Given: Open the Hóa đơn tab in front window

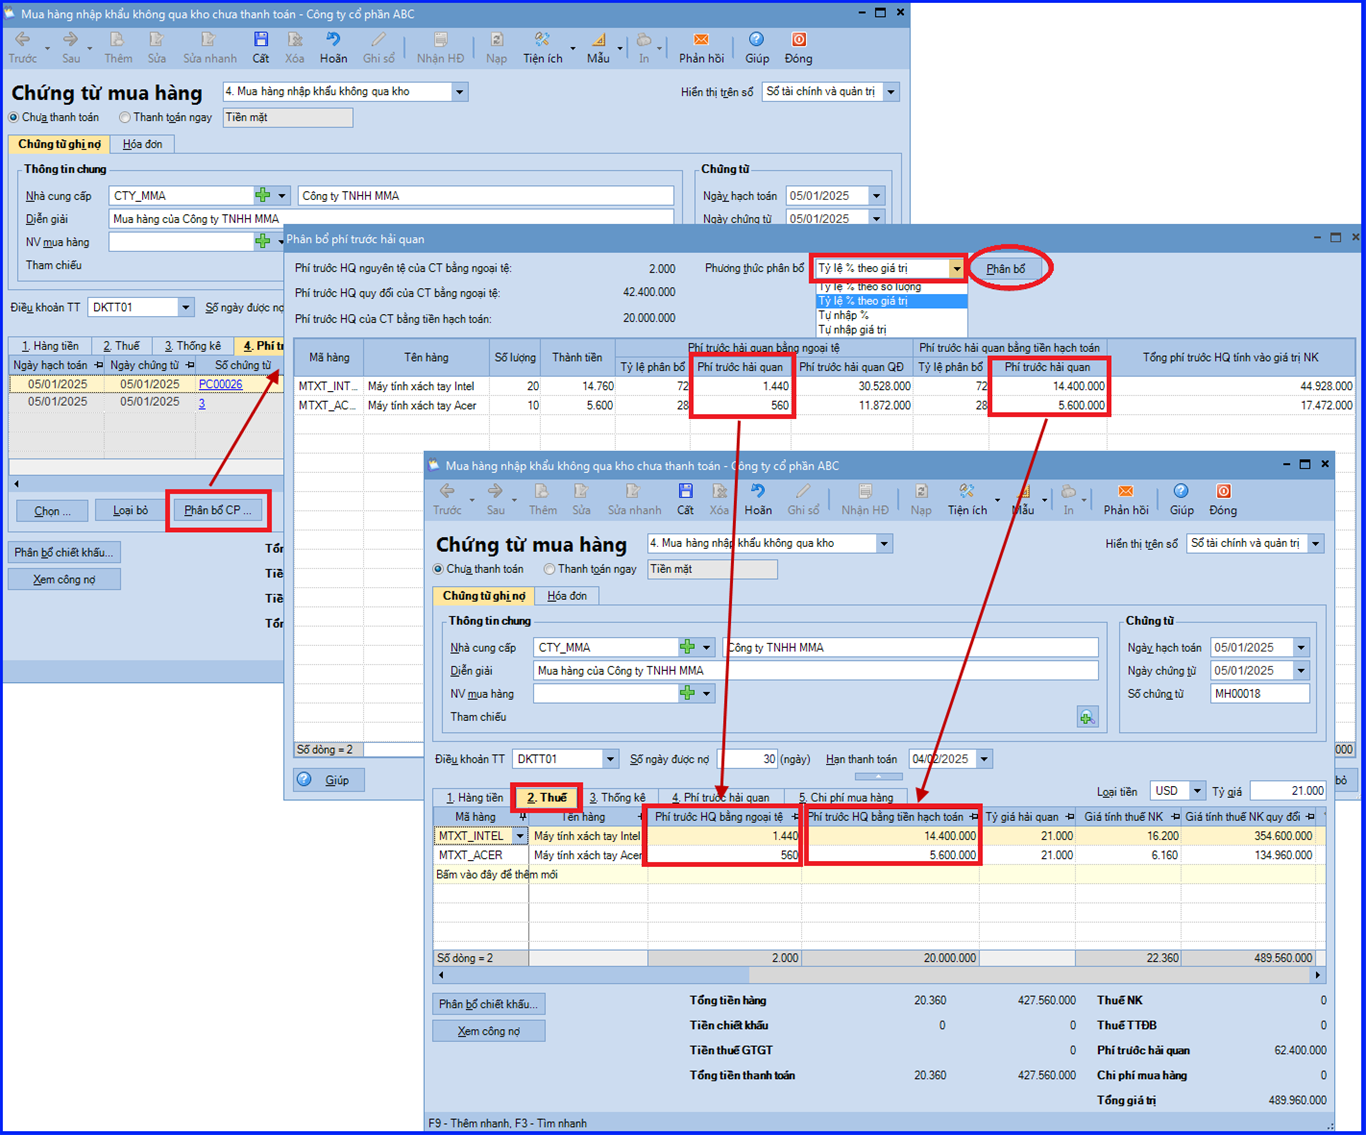Looking at the screenshot, I should [x=567, y=595].
